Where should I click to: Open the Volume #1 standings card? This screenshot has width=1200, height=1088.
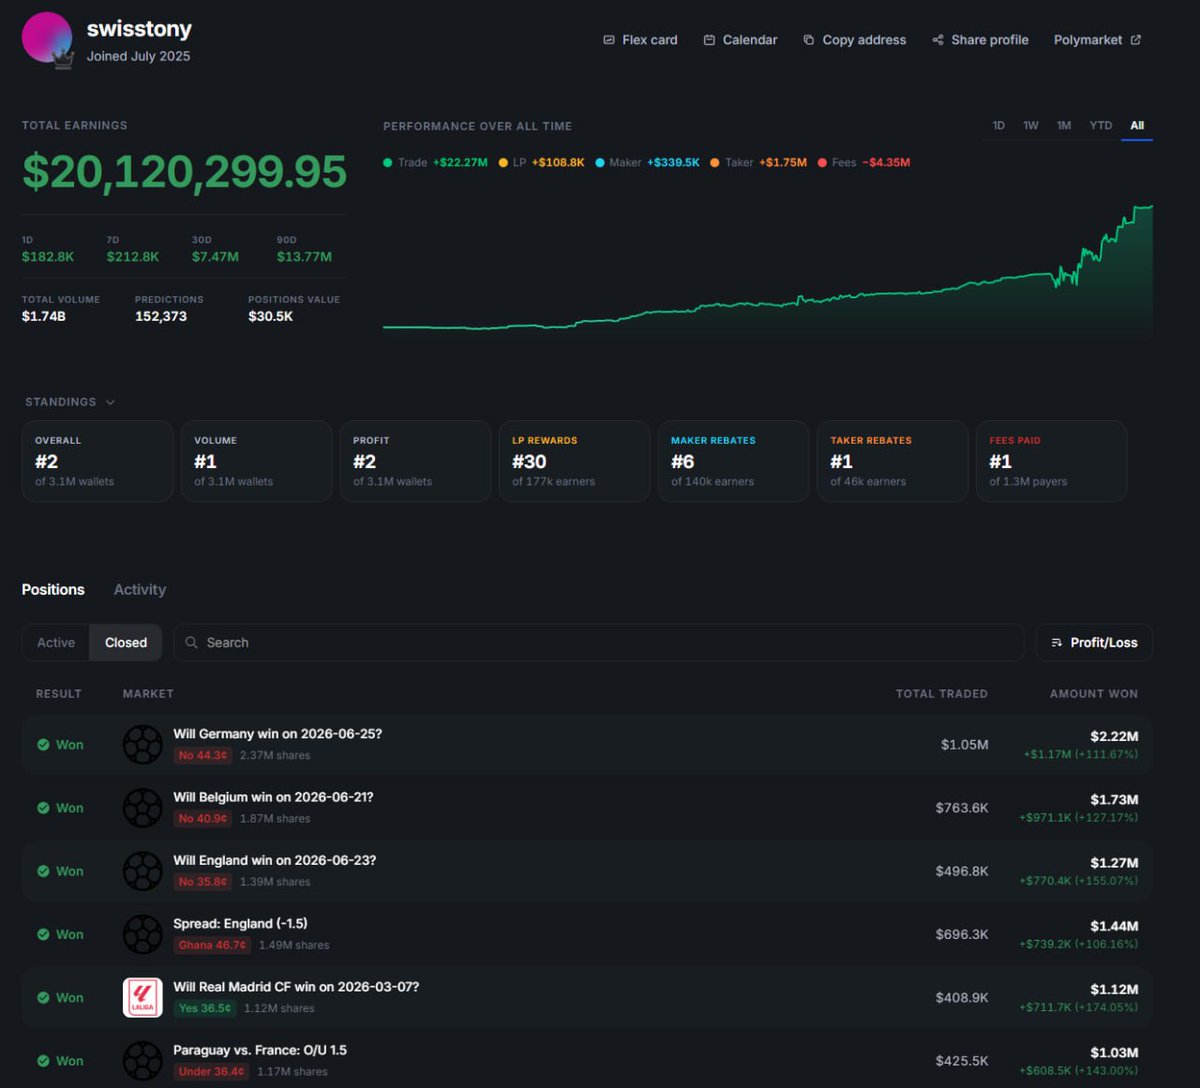256,461
